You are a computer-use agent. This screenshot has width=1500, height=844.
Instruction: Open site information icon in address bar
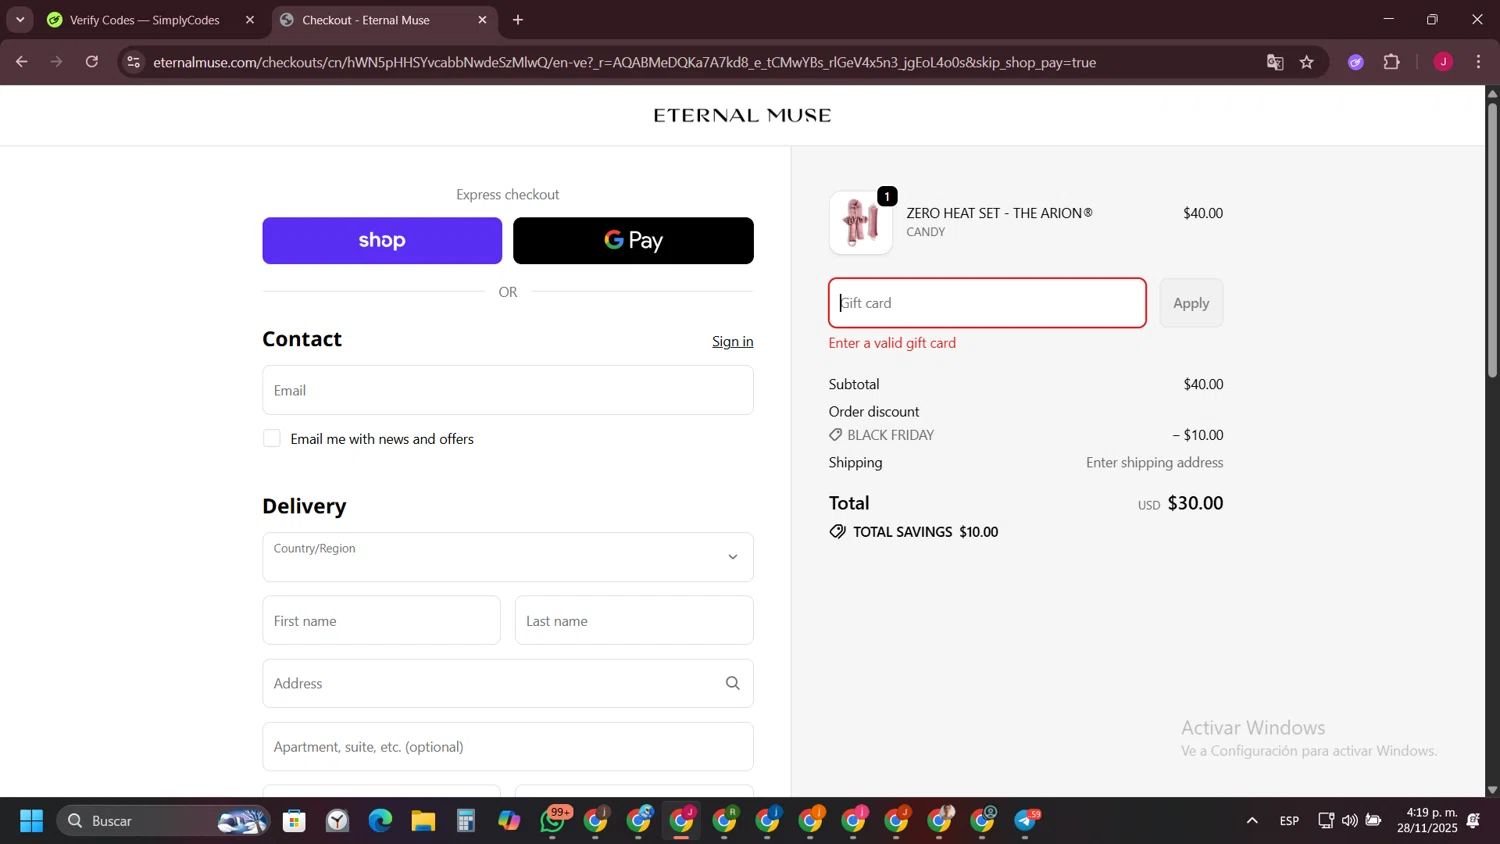[134, 62]
